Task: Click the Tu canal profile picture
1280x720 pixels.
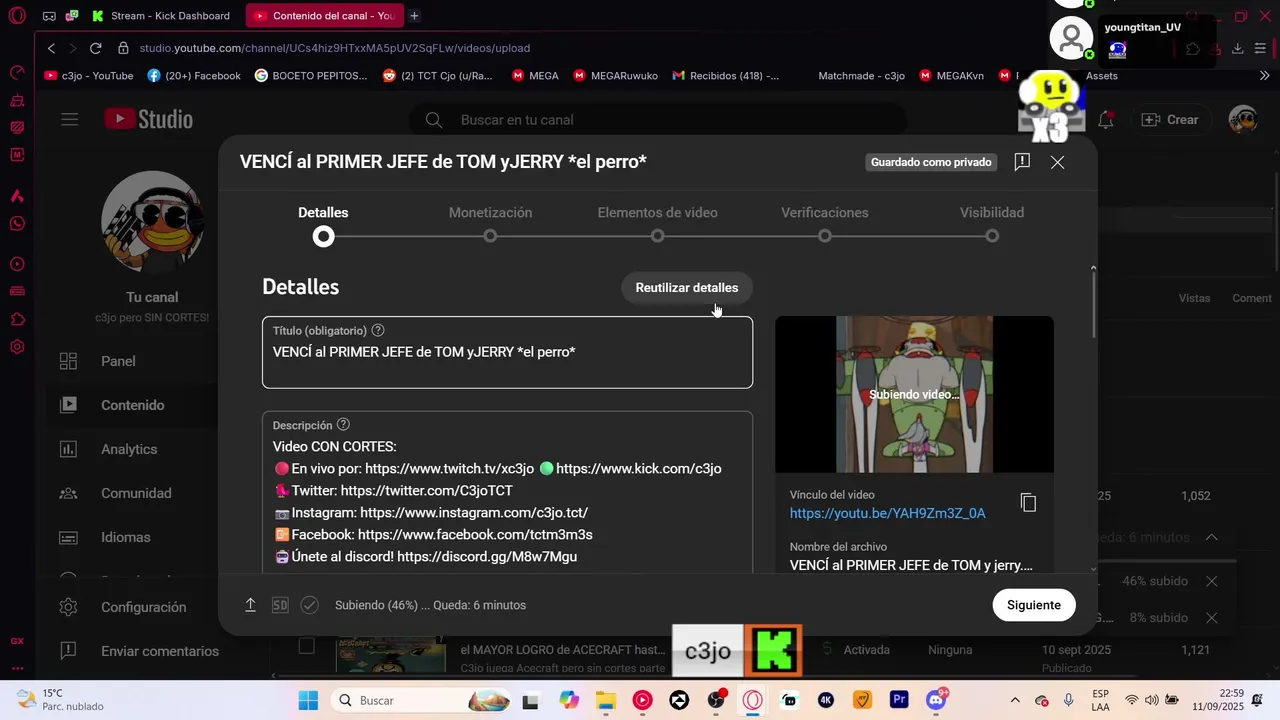Action: [153, 221]
